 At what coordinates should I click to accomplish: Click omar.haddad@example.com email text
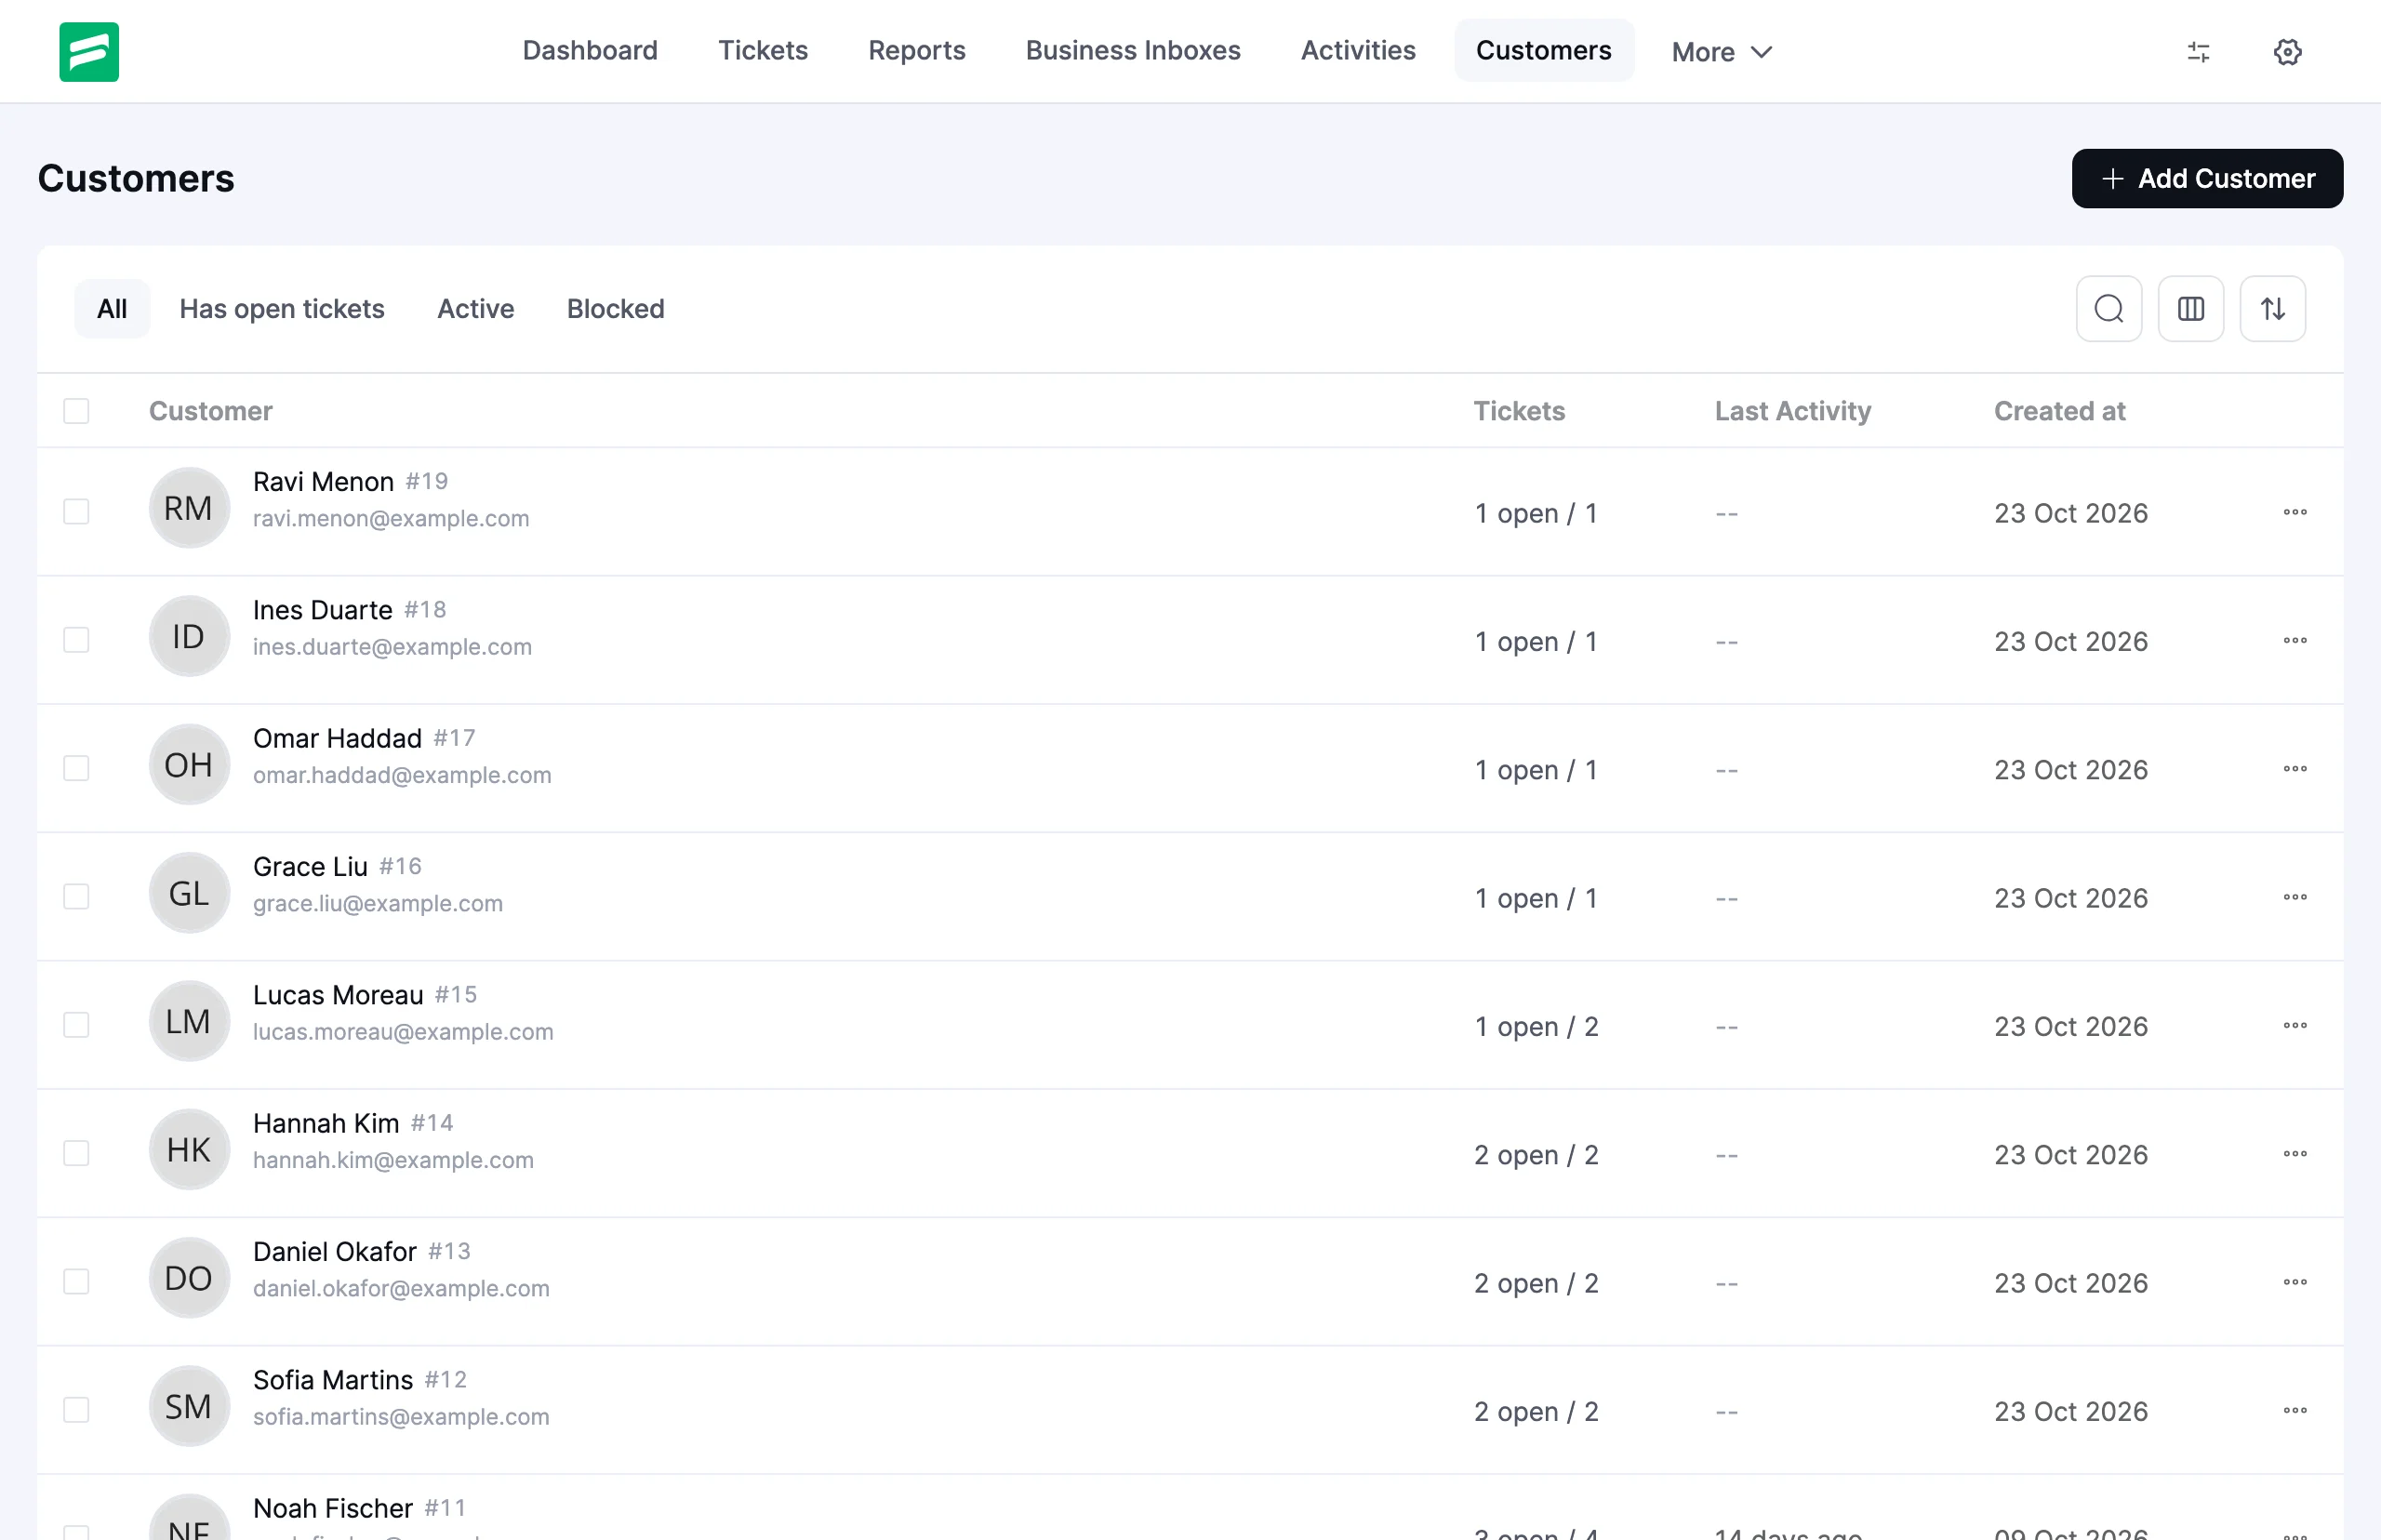(x=402, y=775)
